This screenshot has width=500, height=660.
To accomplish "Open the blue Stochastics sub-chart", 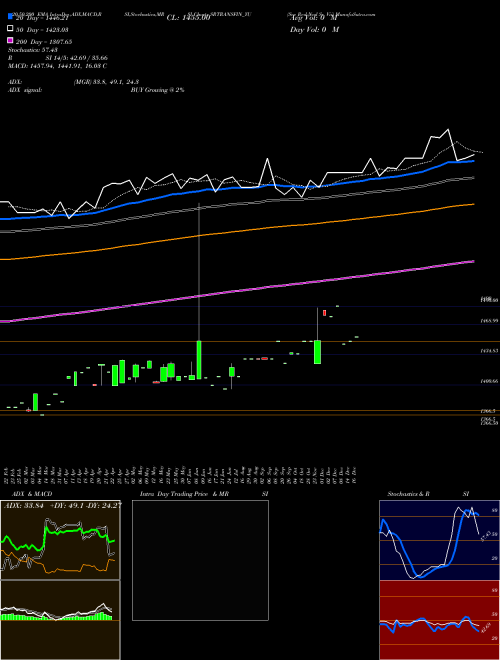I will point(439,540).
